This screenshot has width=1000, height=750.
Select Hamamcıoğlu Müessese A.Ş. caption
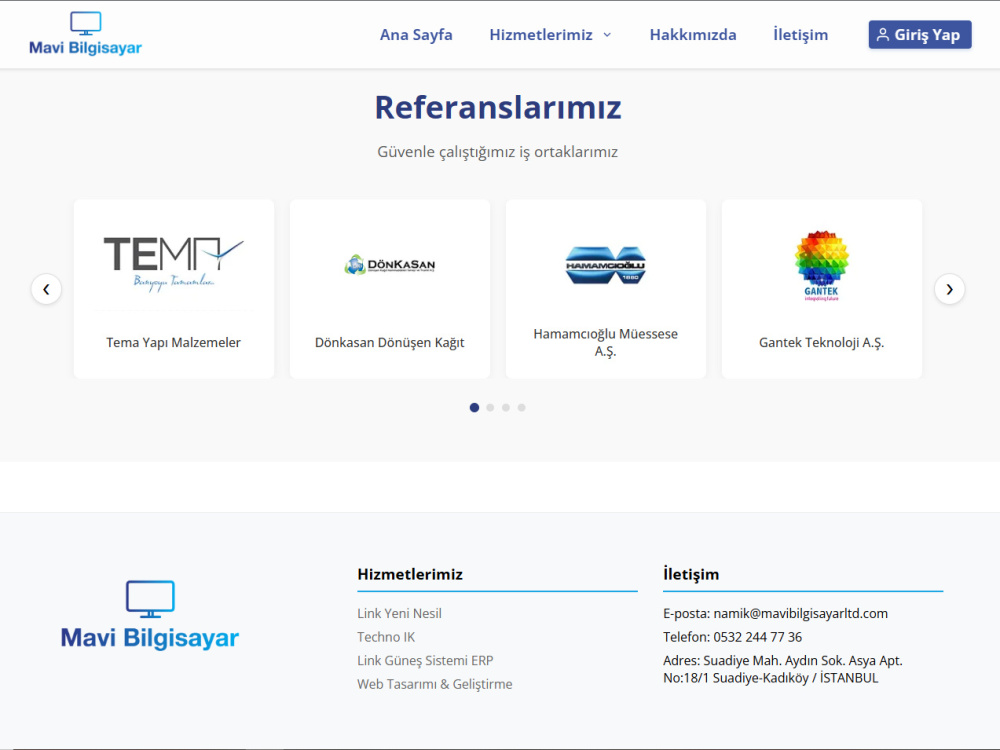point(605,342)
